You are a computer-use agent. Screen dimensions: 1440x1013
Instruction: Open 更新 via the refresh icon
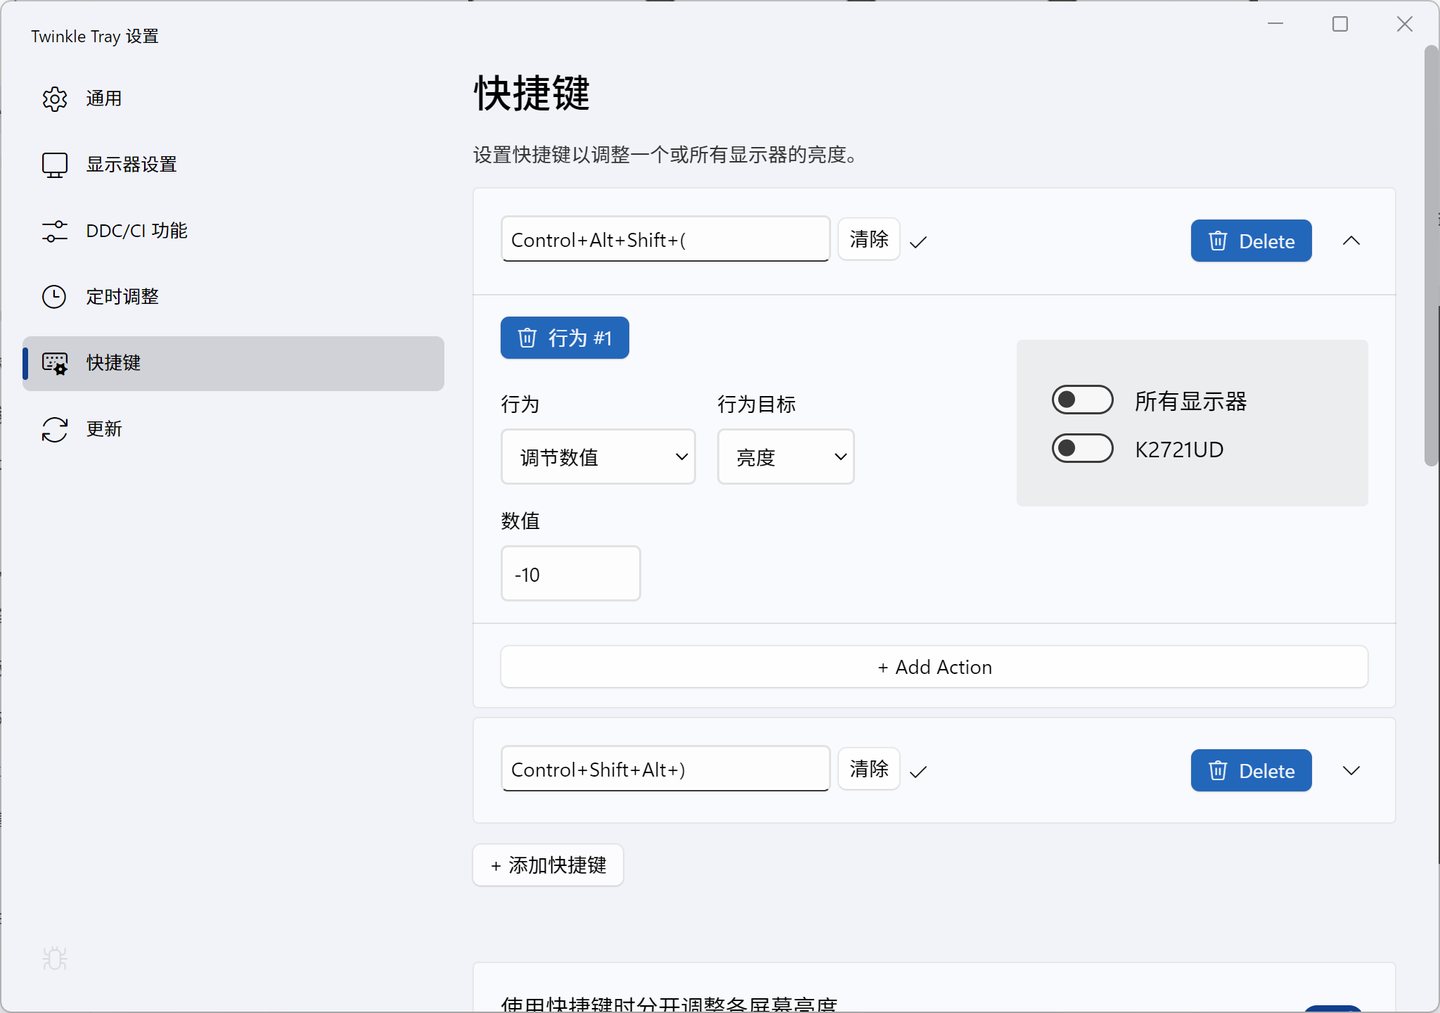(x=55, y=428)
